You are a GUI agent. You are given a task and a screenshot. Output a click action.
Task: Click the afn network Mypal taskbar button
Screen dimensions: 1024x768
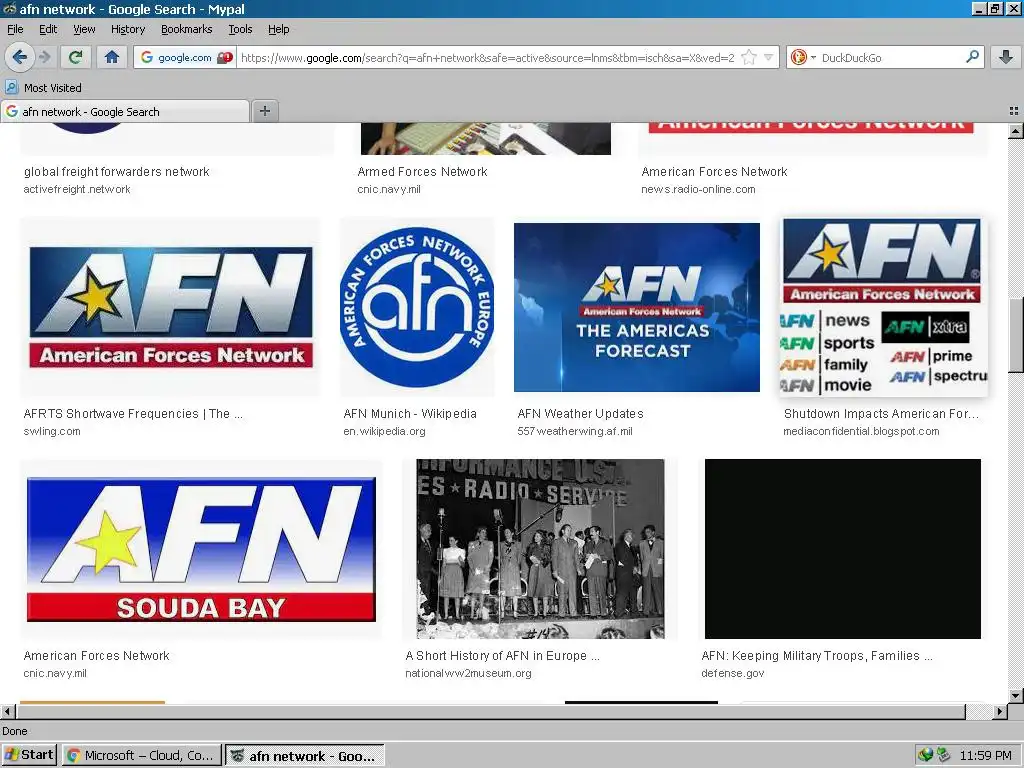coord(305,756)
